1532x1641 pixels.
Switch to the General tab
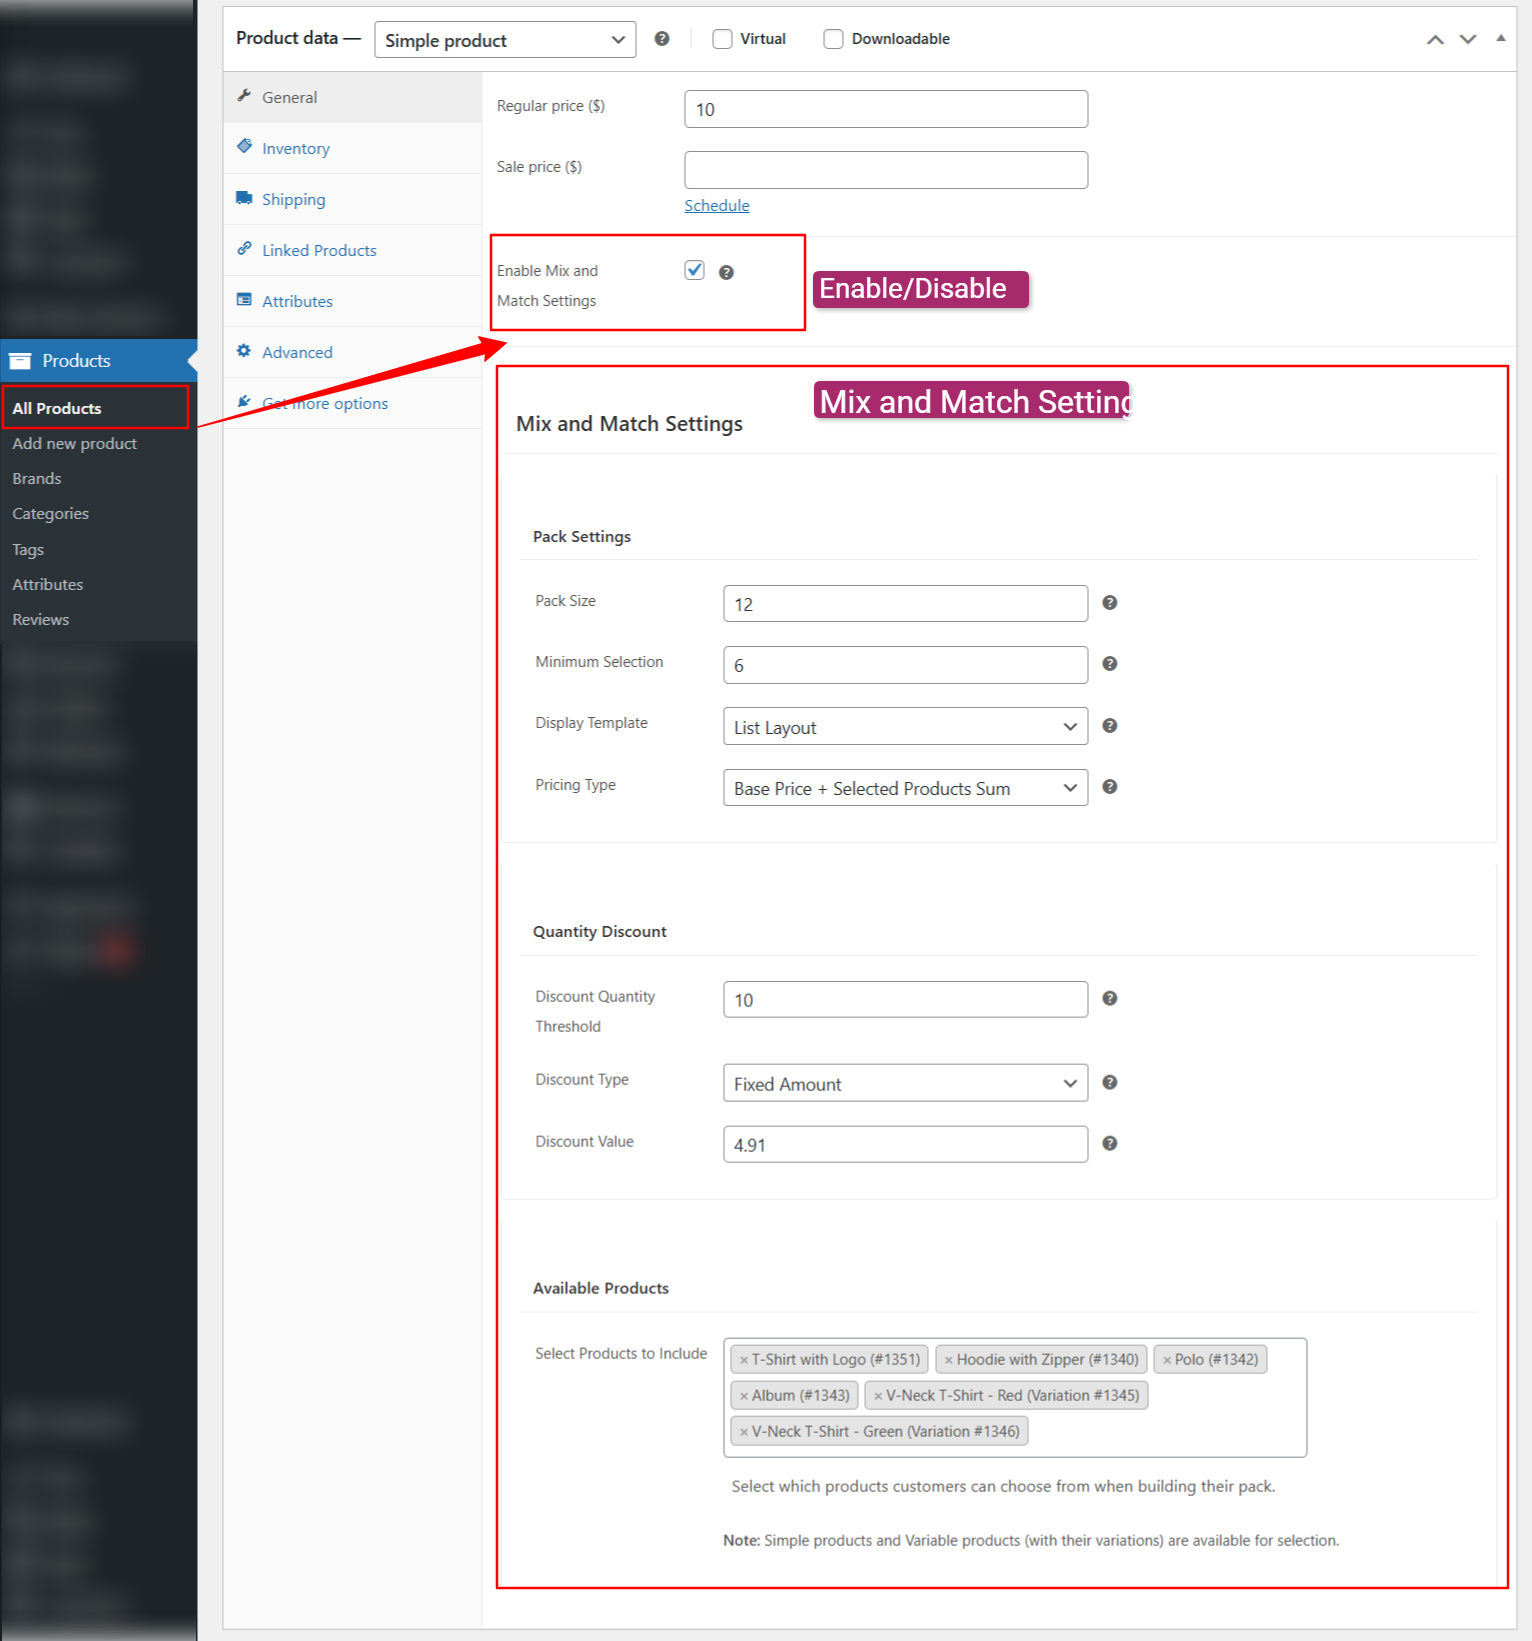[352, 97]
